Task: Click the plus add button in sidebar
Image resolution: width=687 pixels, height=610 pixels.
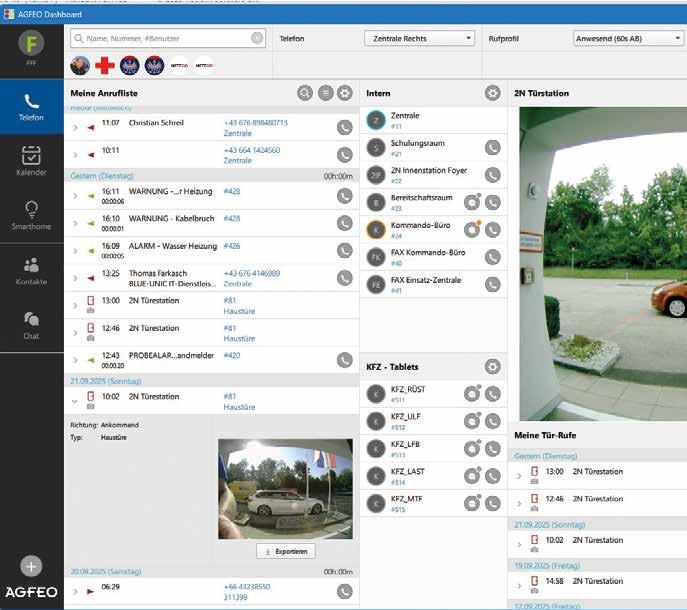Action: (31, 566)
